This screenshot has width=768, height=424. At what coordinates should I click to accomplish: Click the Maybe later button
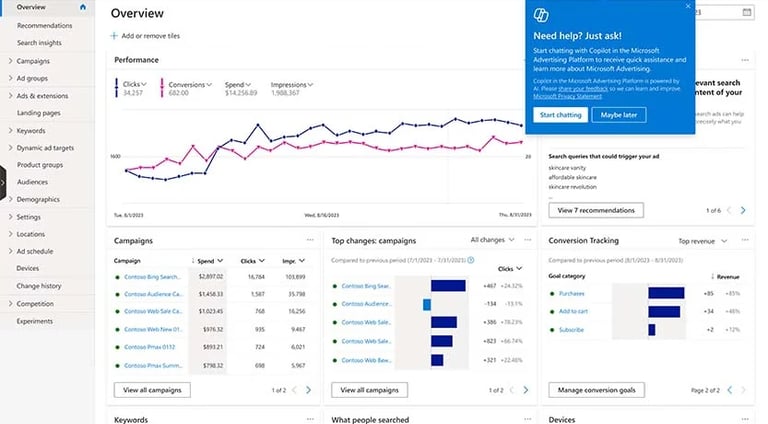click(x=619, y=115)
